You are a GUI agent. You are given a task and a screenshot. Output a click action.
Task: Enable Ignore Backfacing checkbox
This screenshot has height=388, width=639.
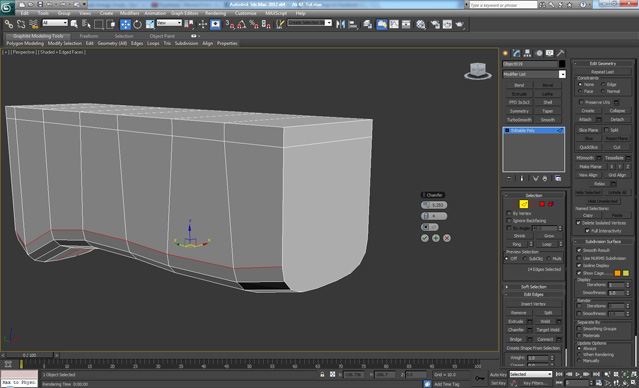click(x=509, y=220)
